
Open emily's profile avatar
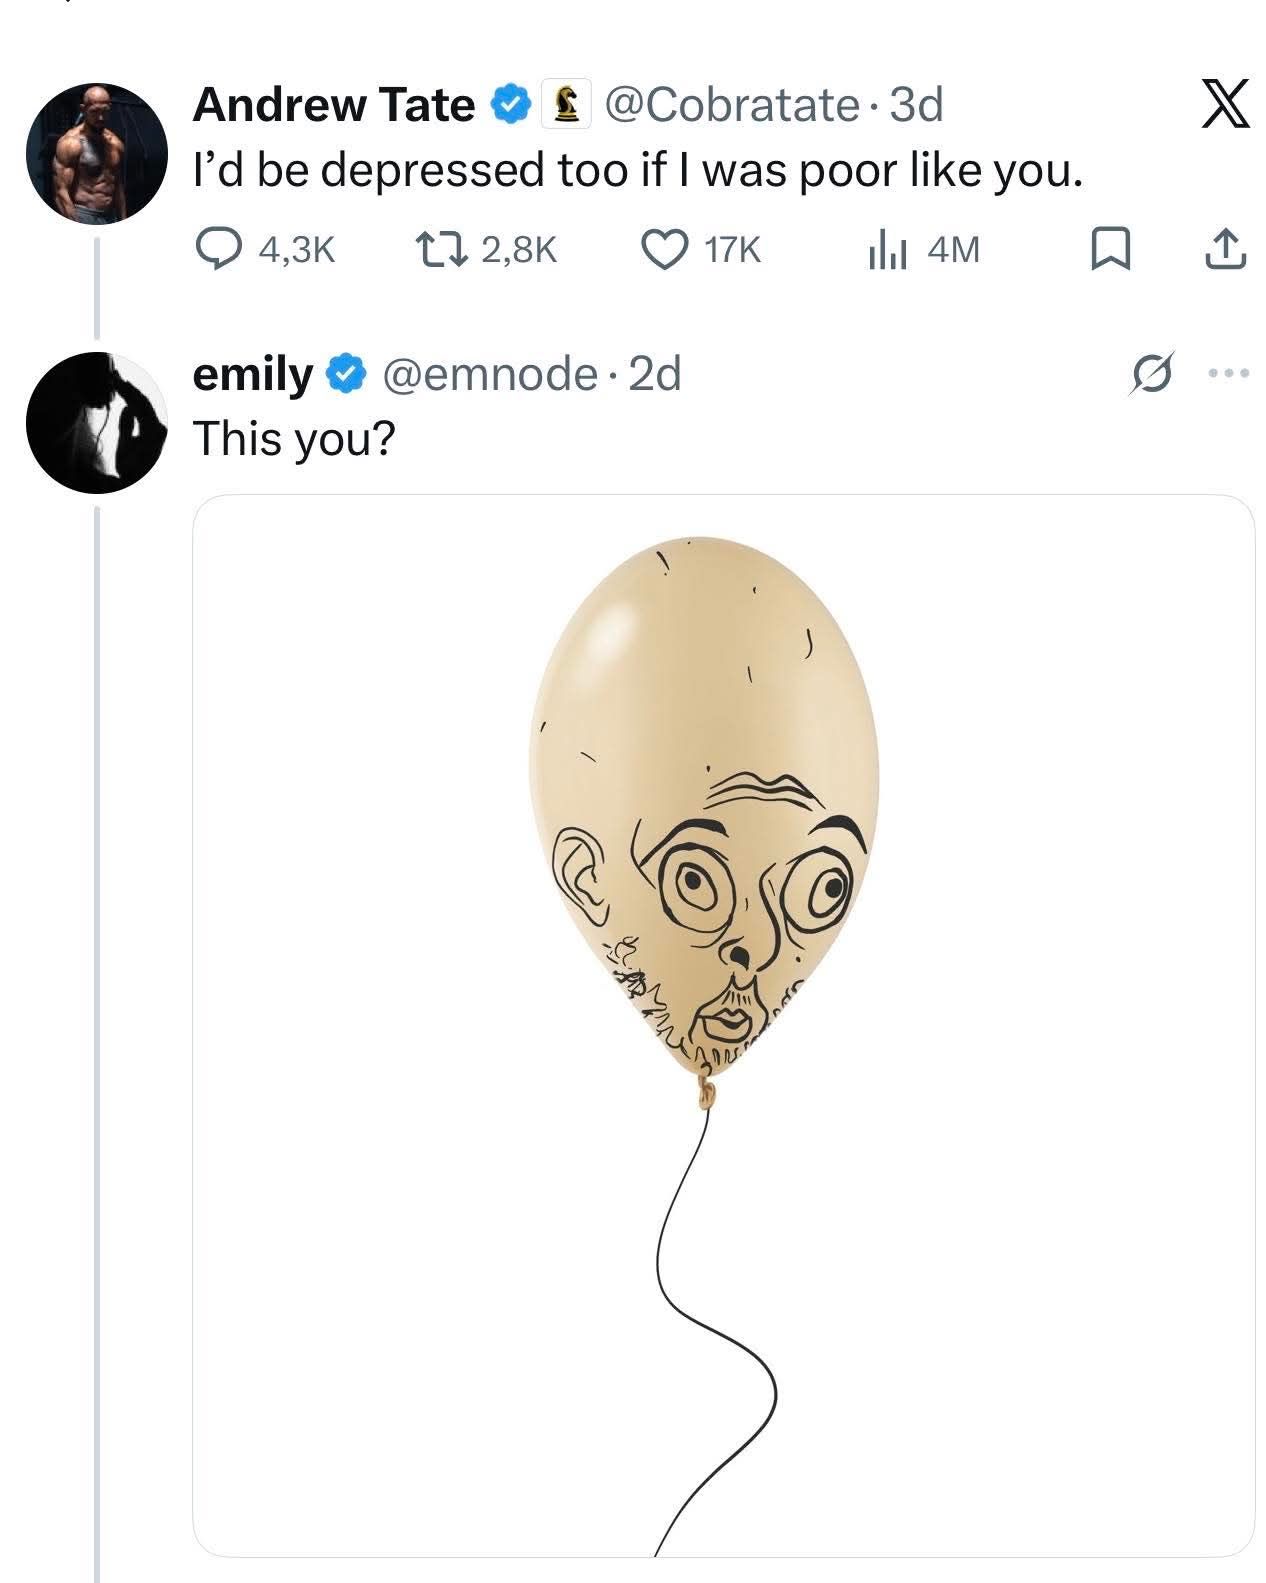(97, 422)
